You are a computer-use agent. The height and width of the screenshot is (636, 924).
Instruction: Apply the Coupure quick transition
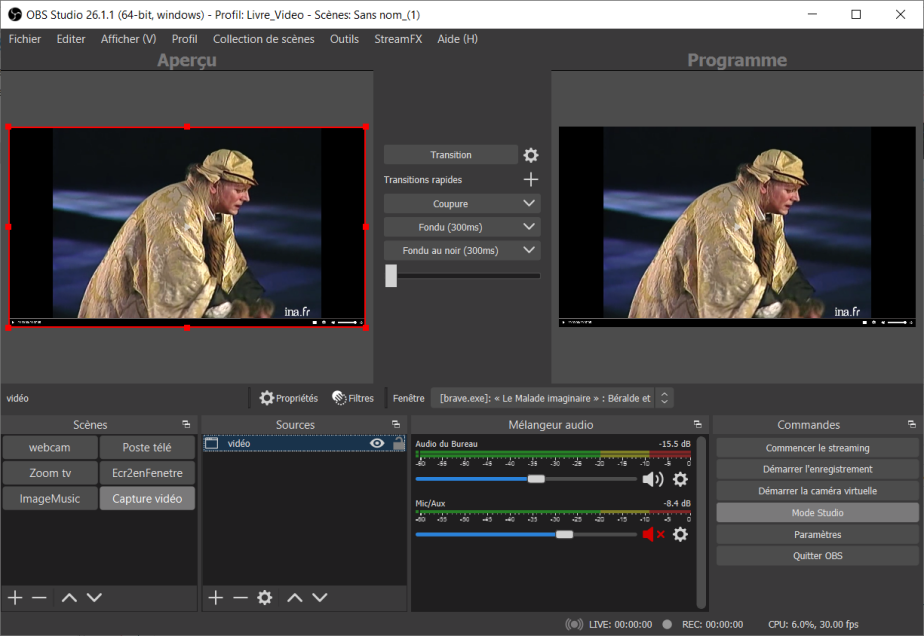451,203
